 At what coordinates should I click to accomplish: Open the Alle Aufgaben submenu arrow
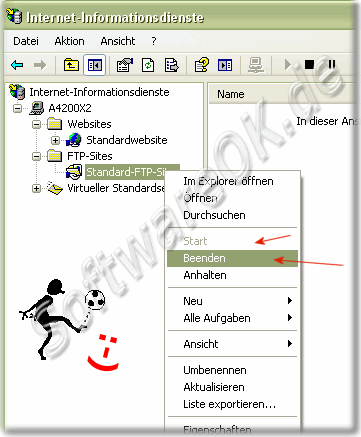coord(290,318)
